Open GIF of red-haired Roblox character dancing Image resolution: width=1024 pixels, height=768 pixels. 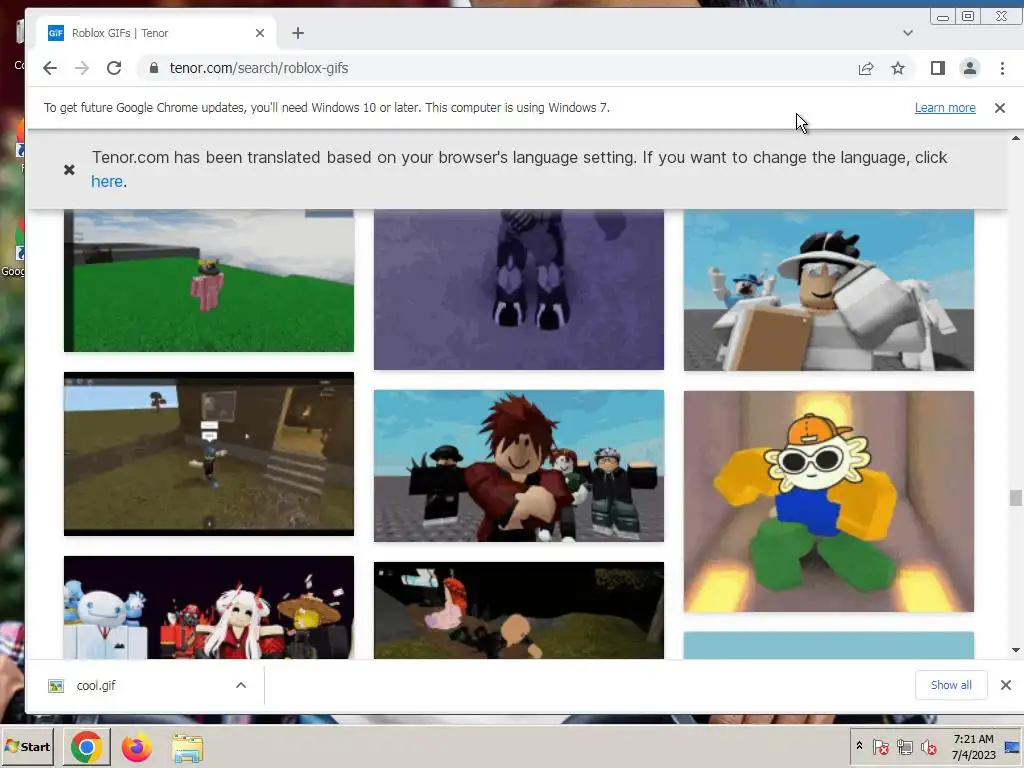point(519,466)
